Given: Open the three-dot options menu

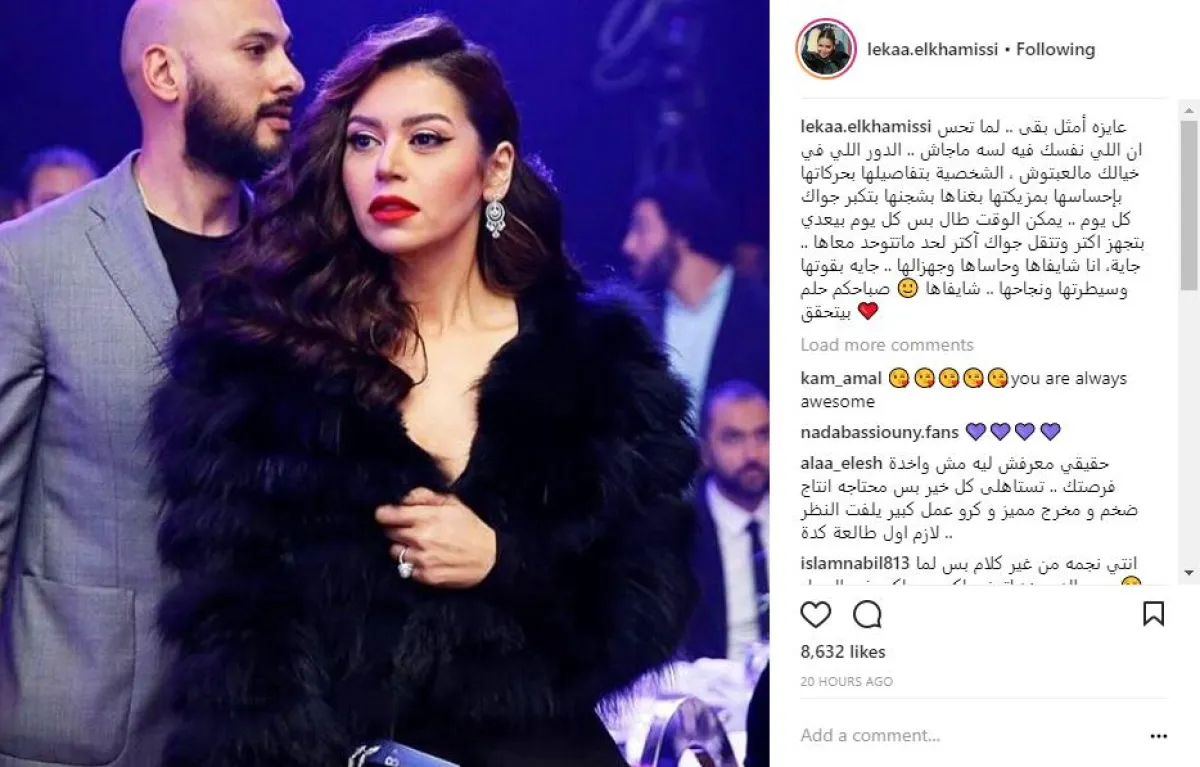Looking at the screenshot, I should pyautogui.click(x=1158, y=735).
